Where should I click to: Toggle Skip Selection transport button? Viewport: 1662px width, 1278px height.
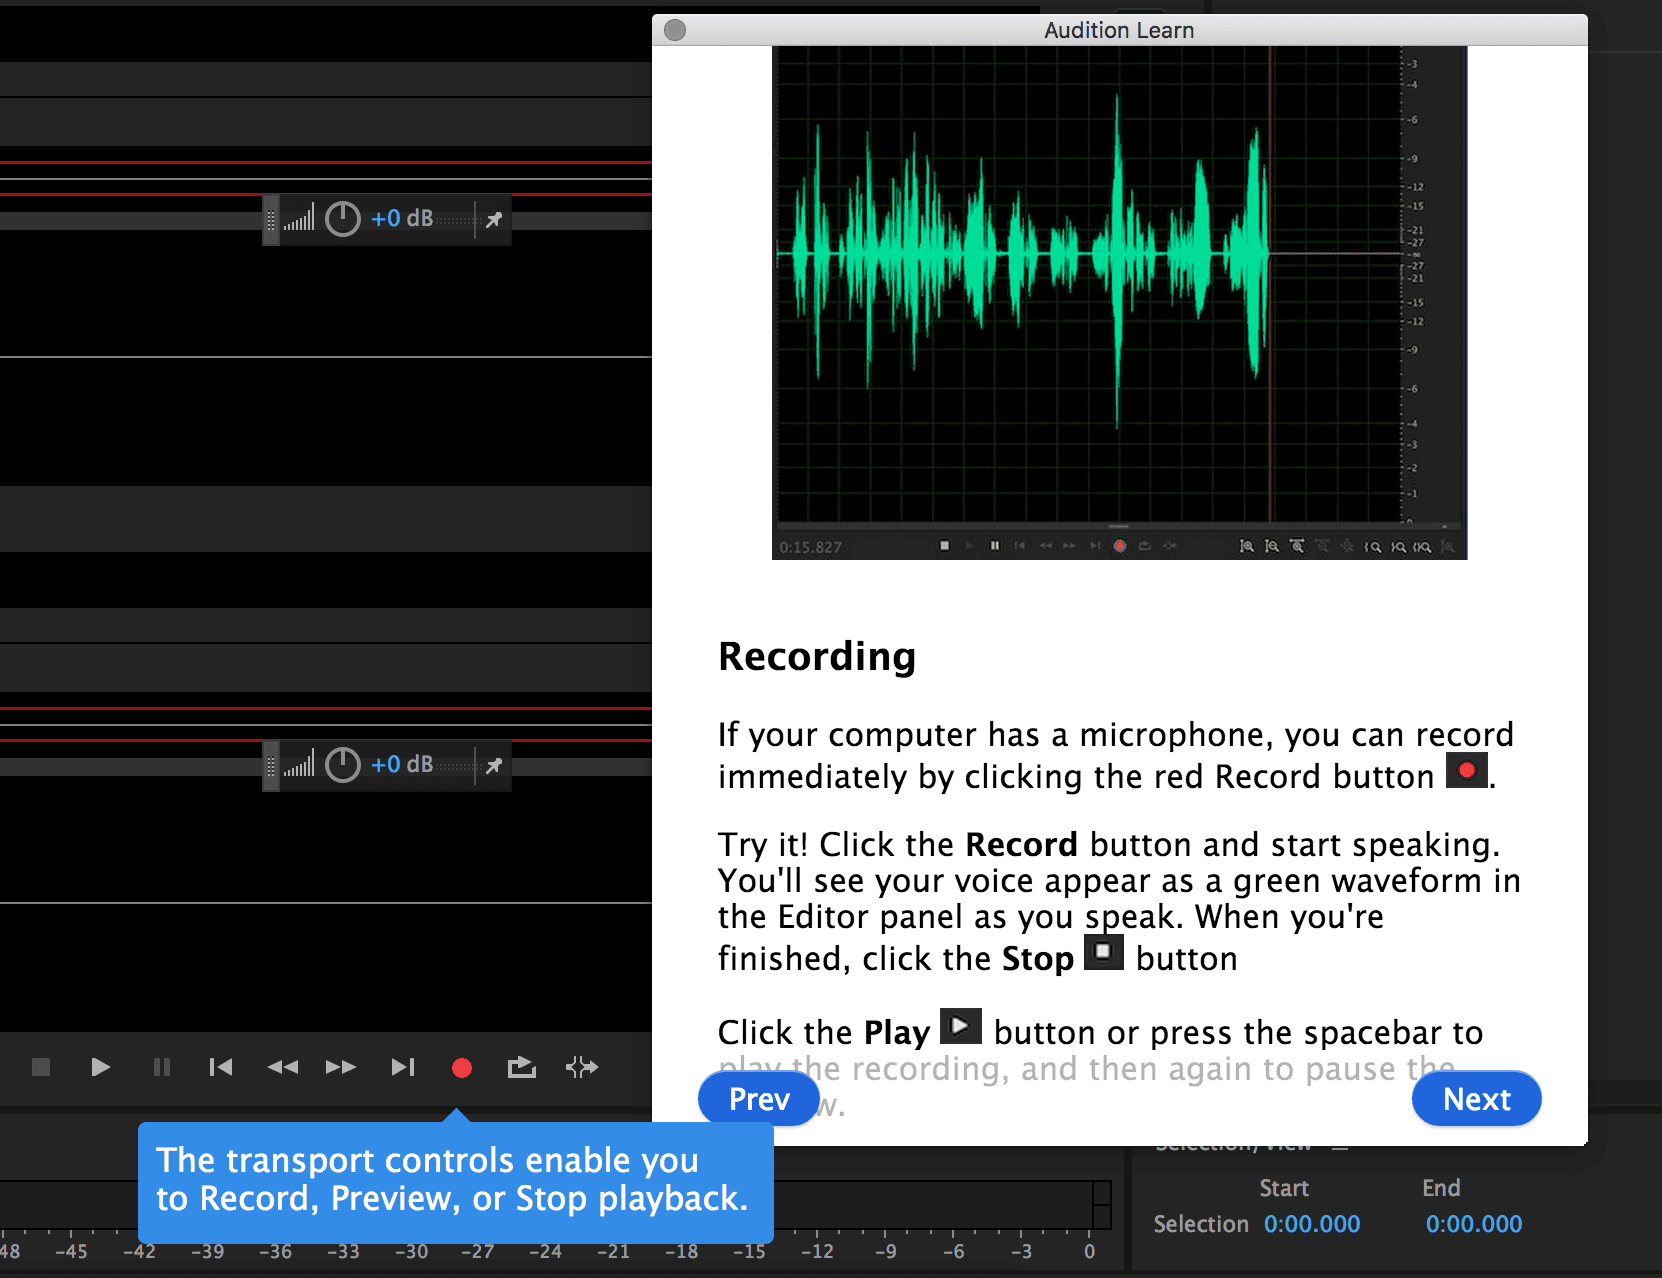582,1067
